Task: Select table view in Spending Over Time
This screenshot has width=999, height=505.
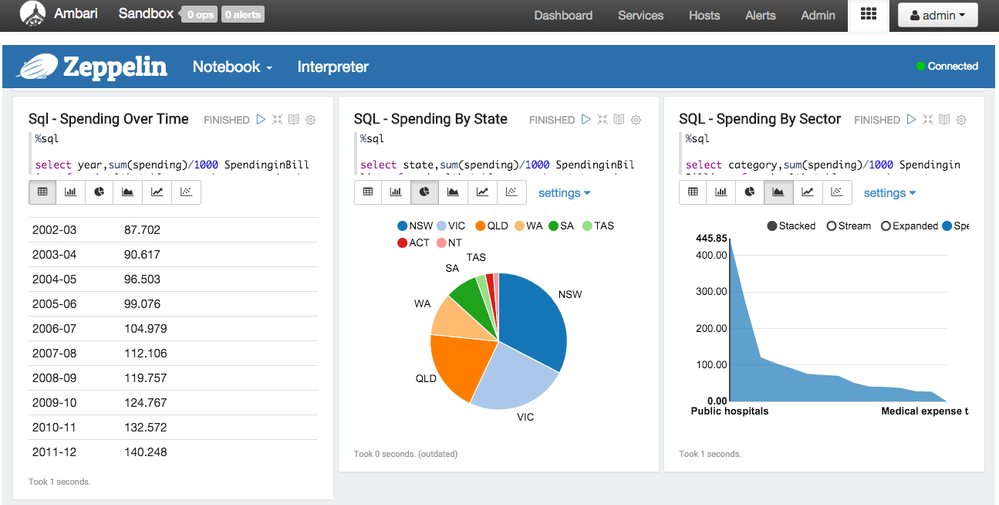Action: pos(43,192)
